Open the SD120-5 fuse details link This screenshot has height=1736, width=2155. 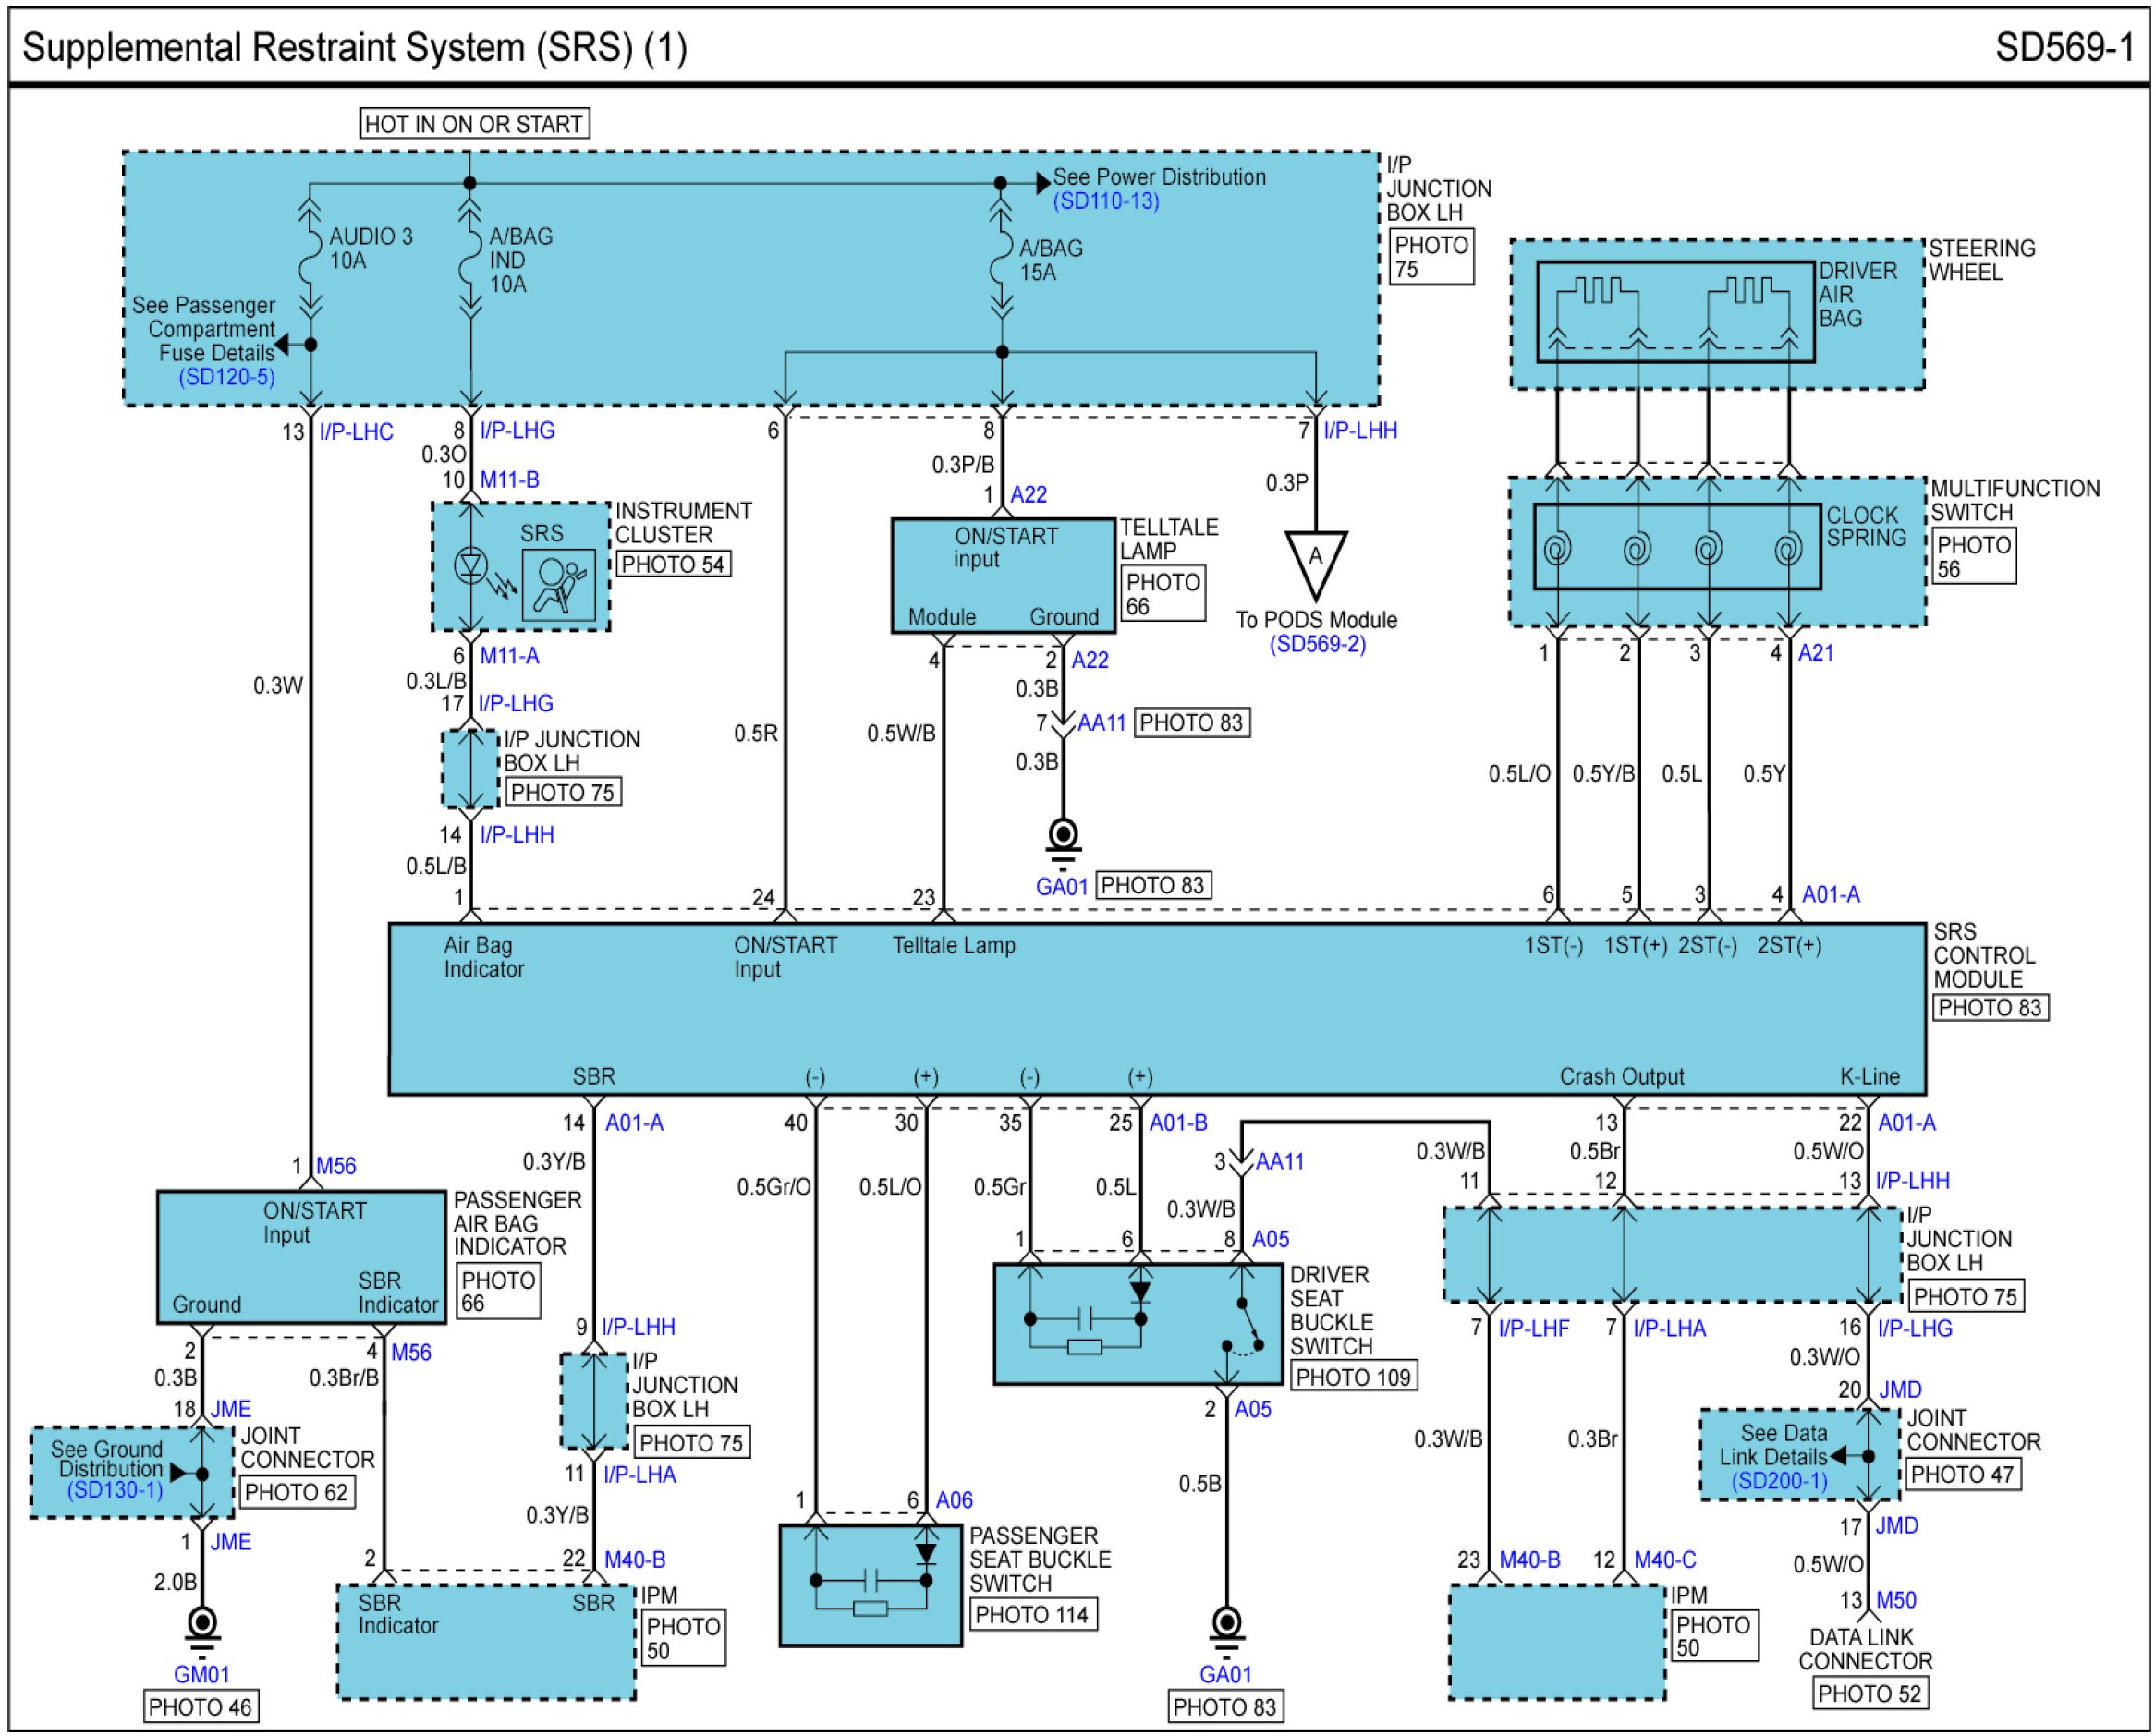pos(227,377)
